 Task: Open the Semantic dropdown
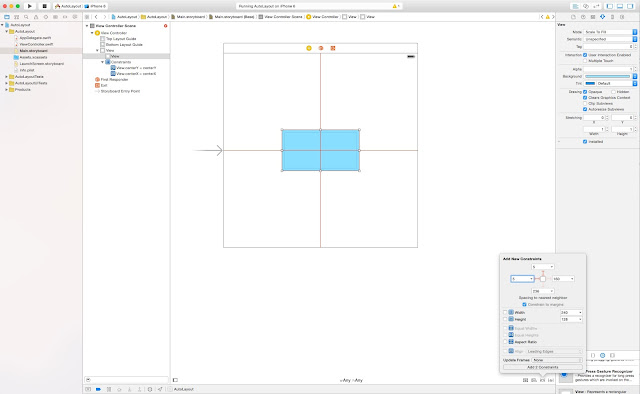tap(610, 39)
